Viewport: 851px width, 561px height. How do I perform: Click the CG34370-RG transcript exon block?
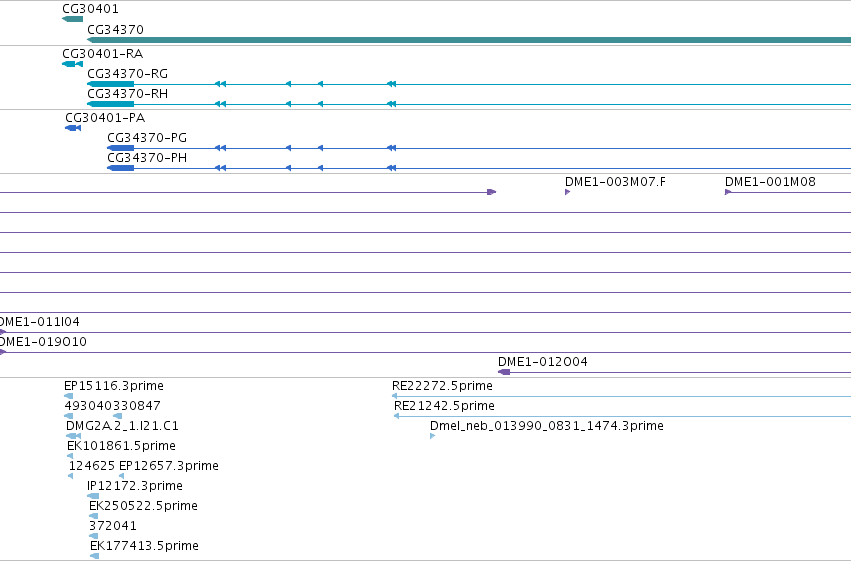tap(111, 84)
